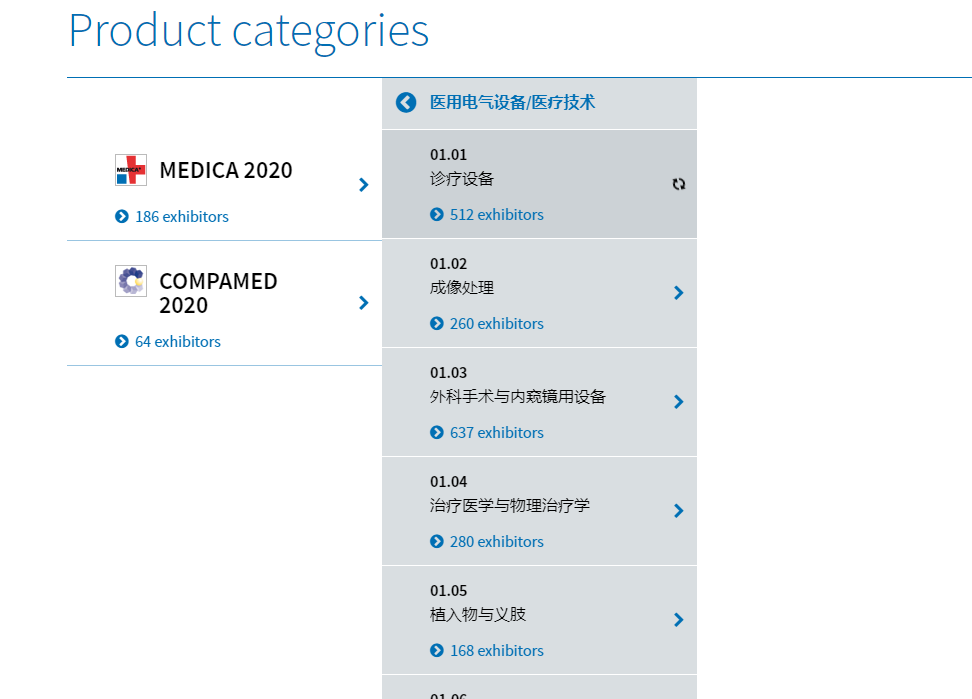Click circle arrow icon beside 64 exhibitors
This screenshot has width=972, height=699.
122,341
